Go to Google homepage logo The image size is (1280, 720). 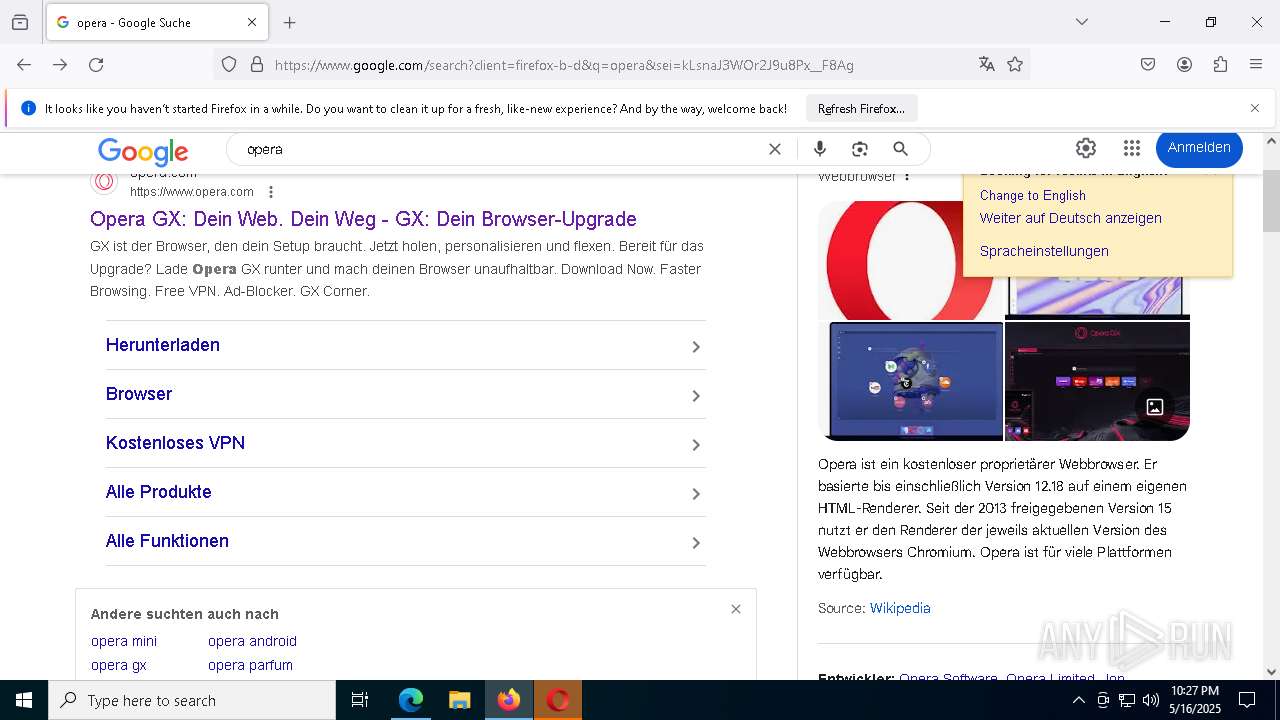point(143,151)
